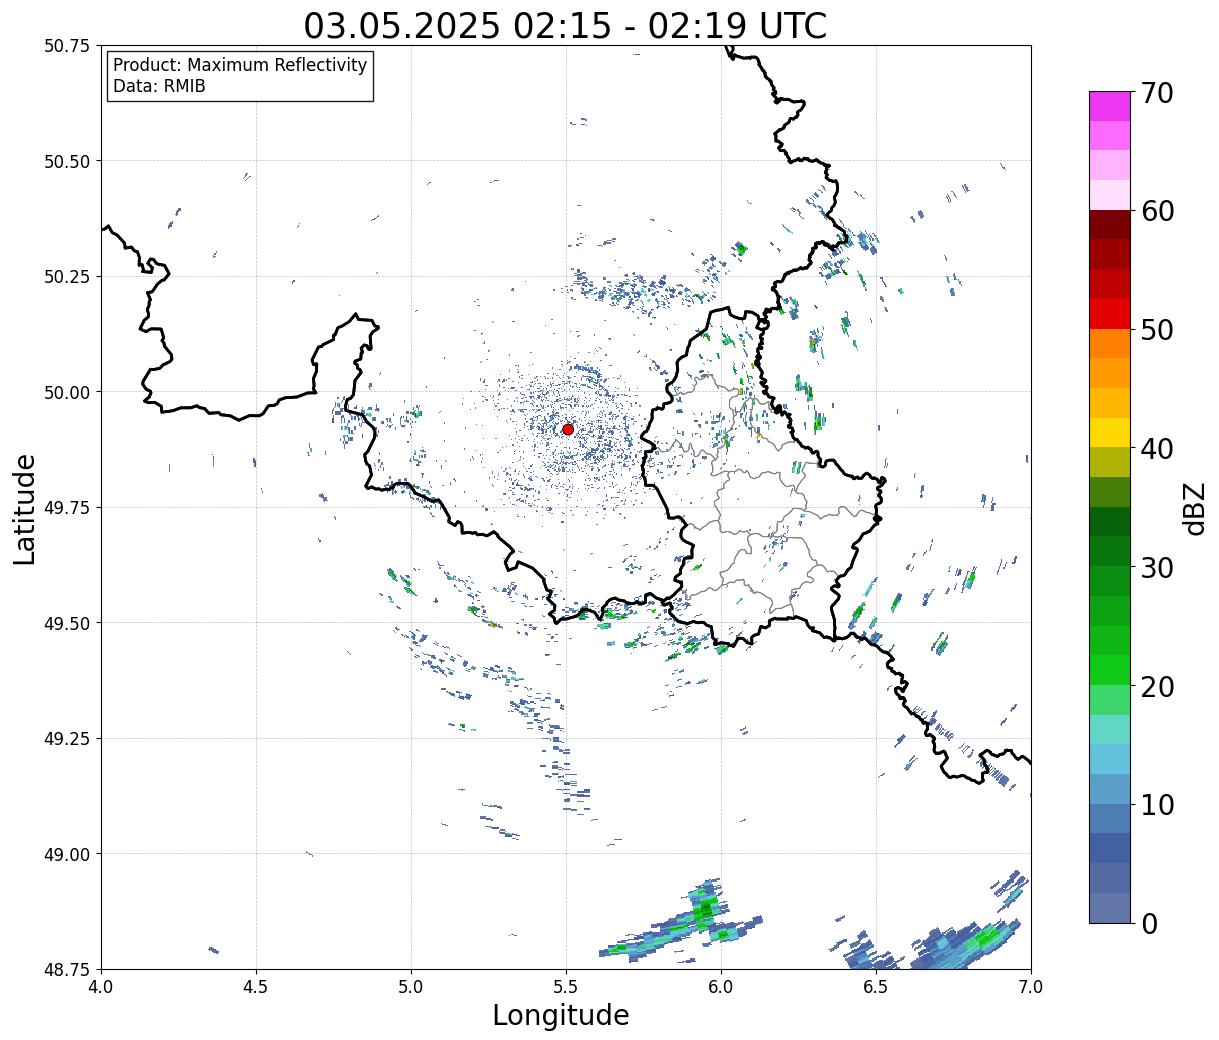1219x1040 pixels.
Task: Click the latitude tick label 49.75
Action: click(x=66, y=508)
